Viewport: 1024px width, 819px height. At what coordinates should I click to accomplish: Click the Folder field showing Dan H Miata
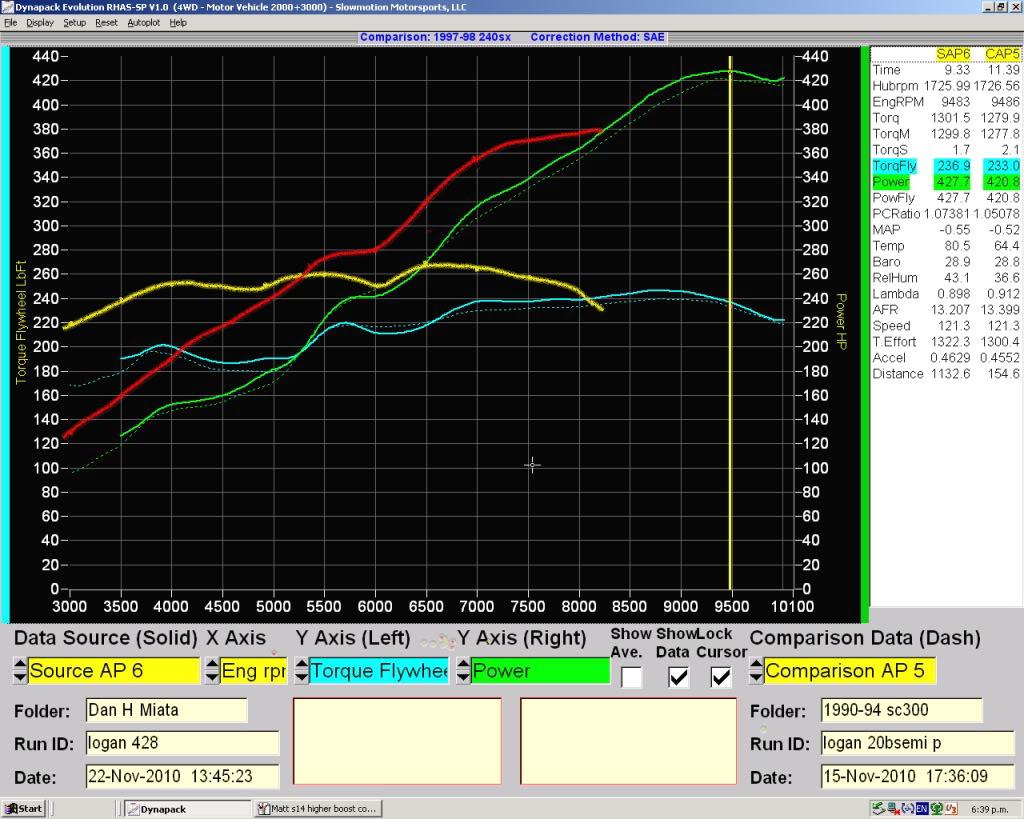coord(167,710)
